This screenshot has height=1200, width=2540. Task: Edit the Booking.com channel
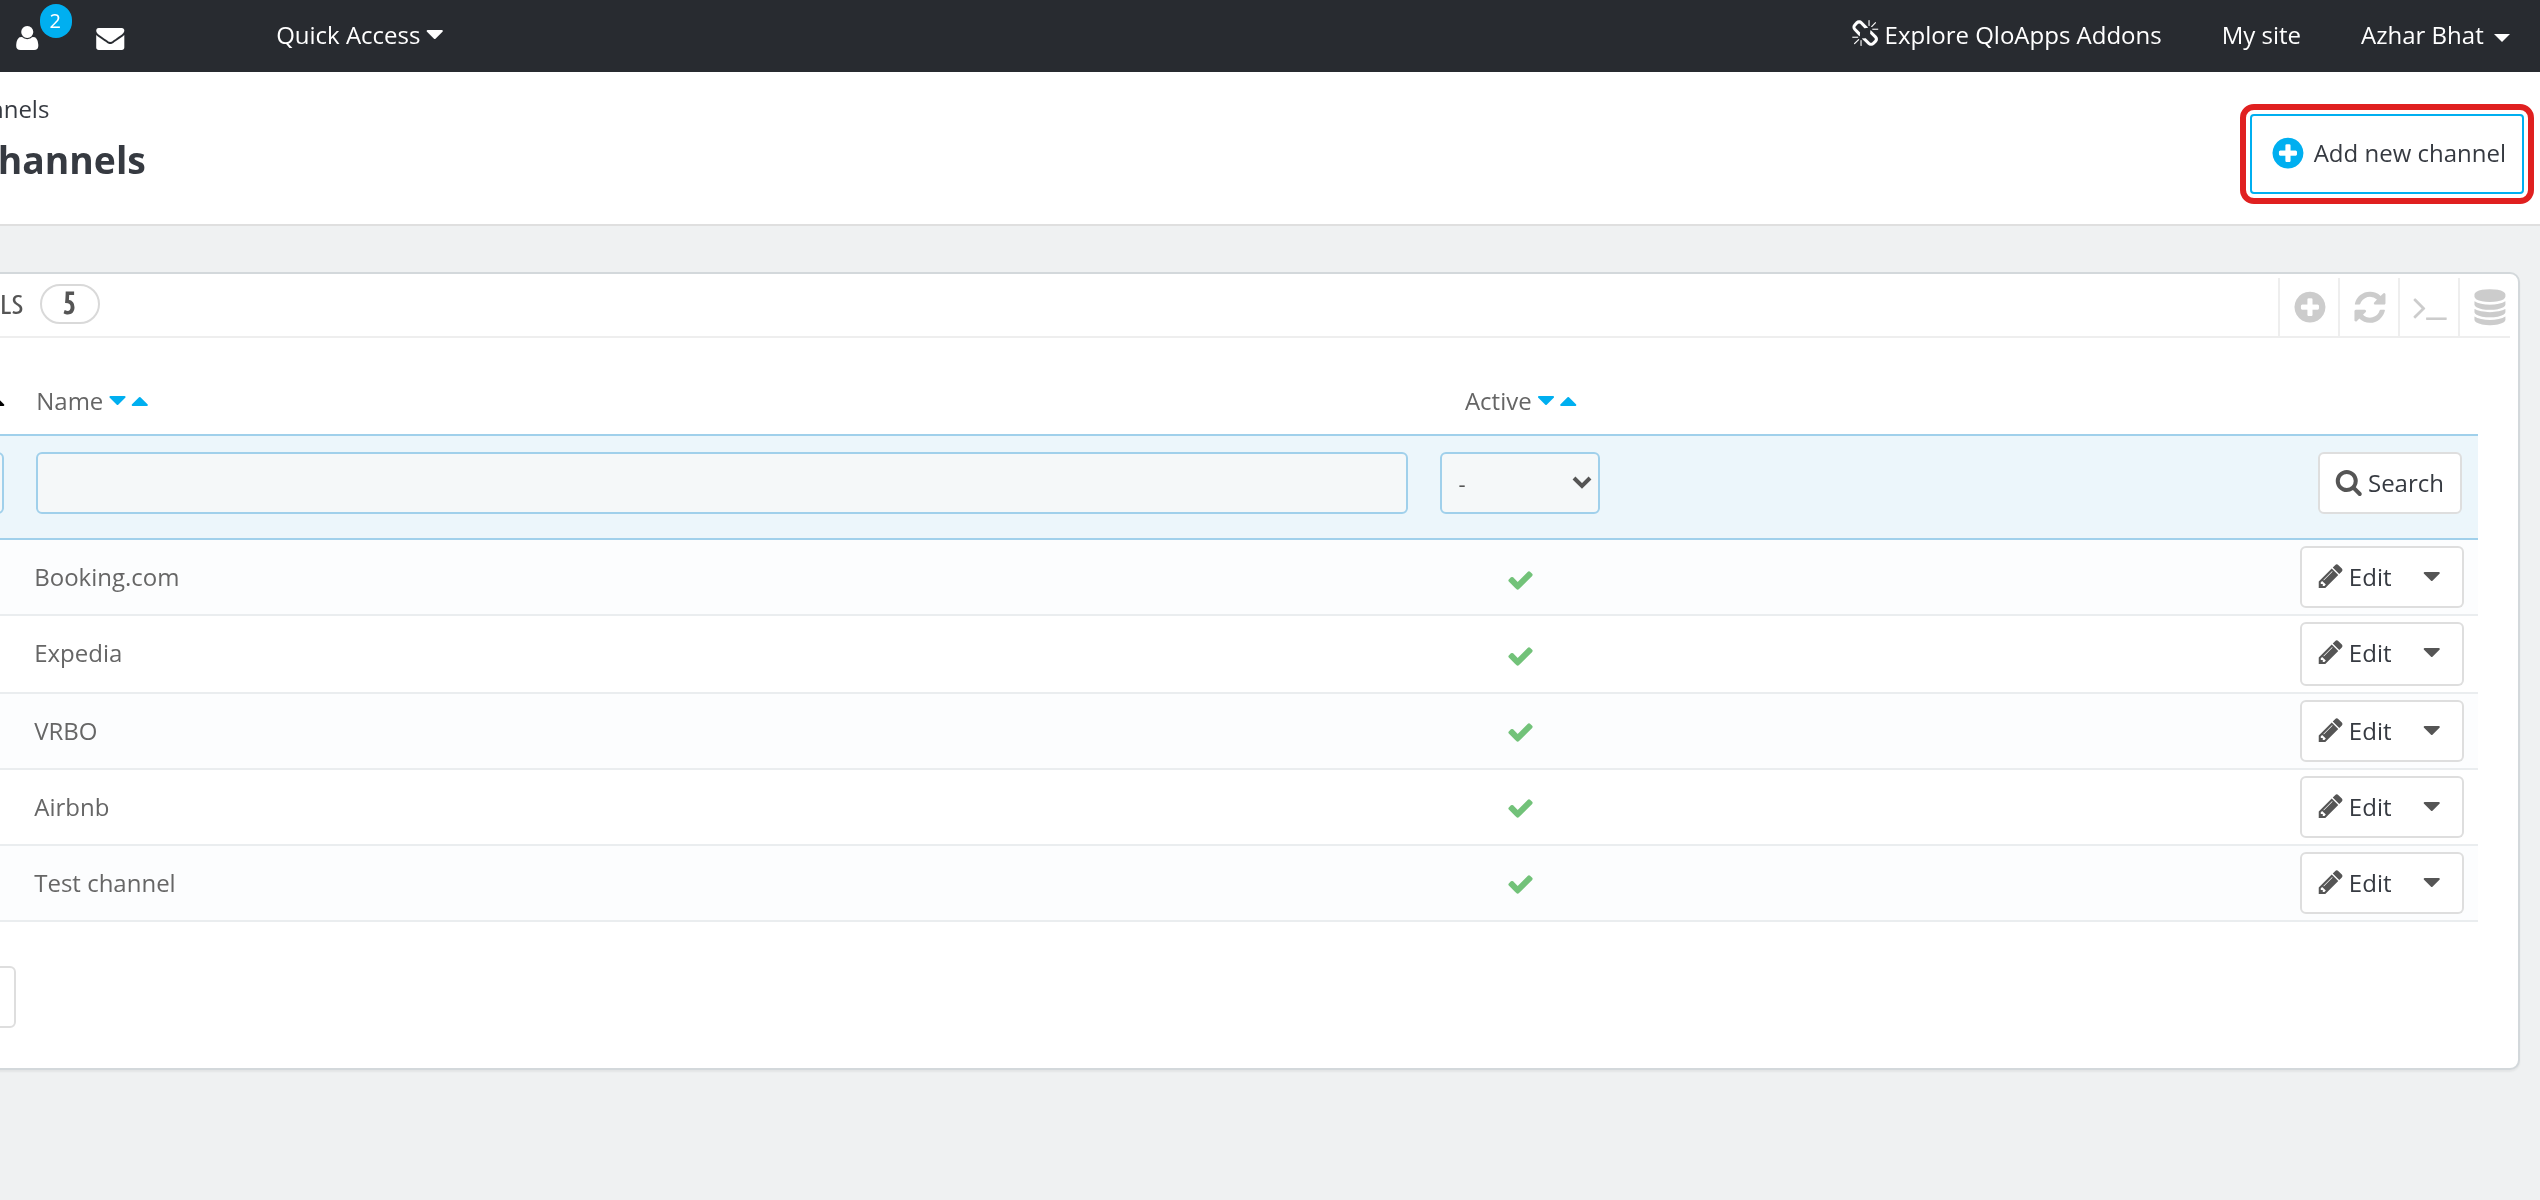click(x=2354, y=577)
